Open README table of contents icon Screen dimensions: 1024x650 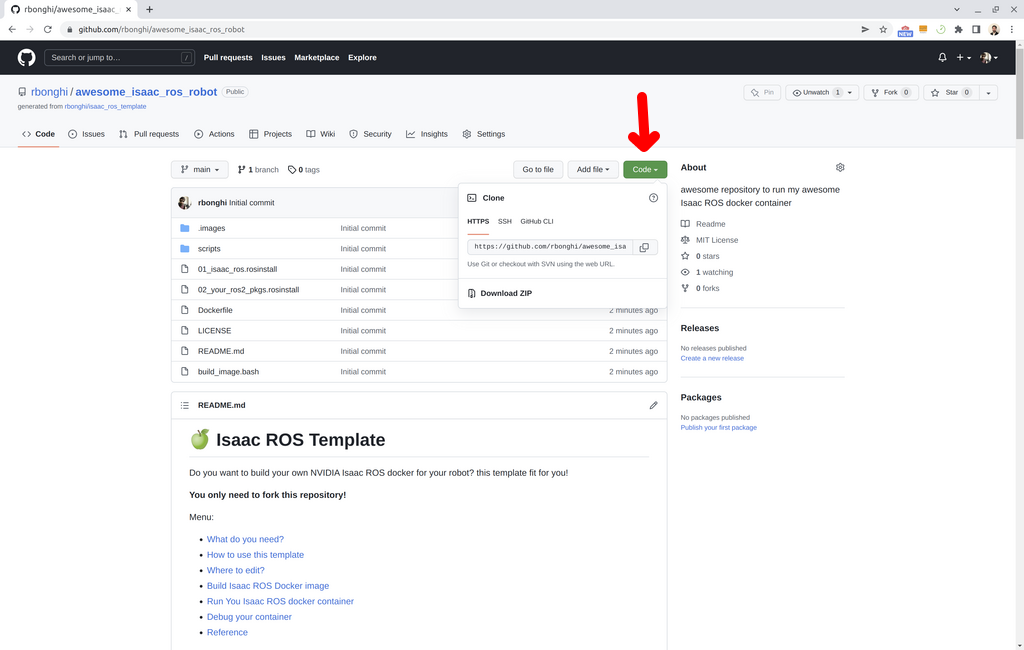point(185,405)
